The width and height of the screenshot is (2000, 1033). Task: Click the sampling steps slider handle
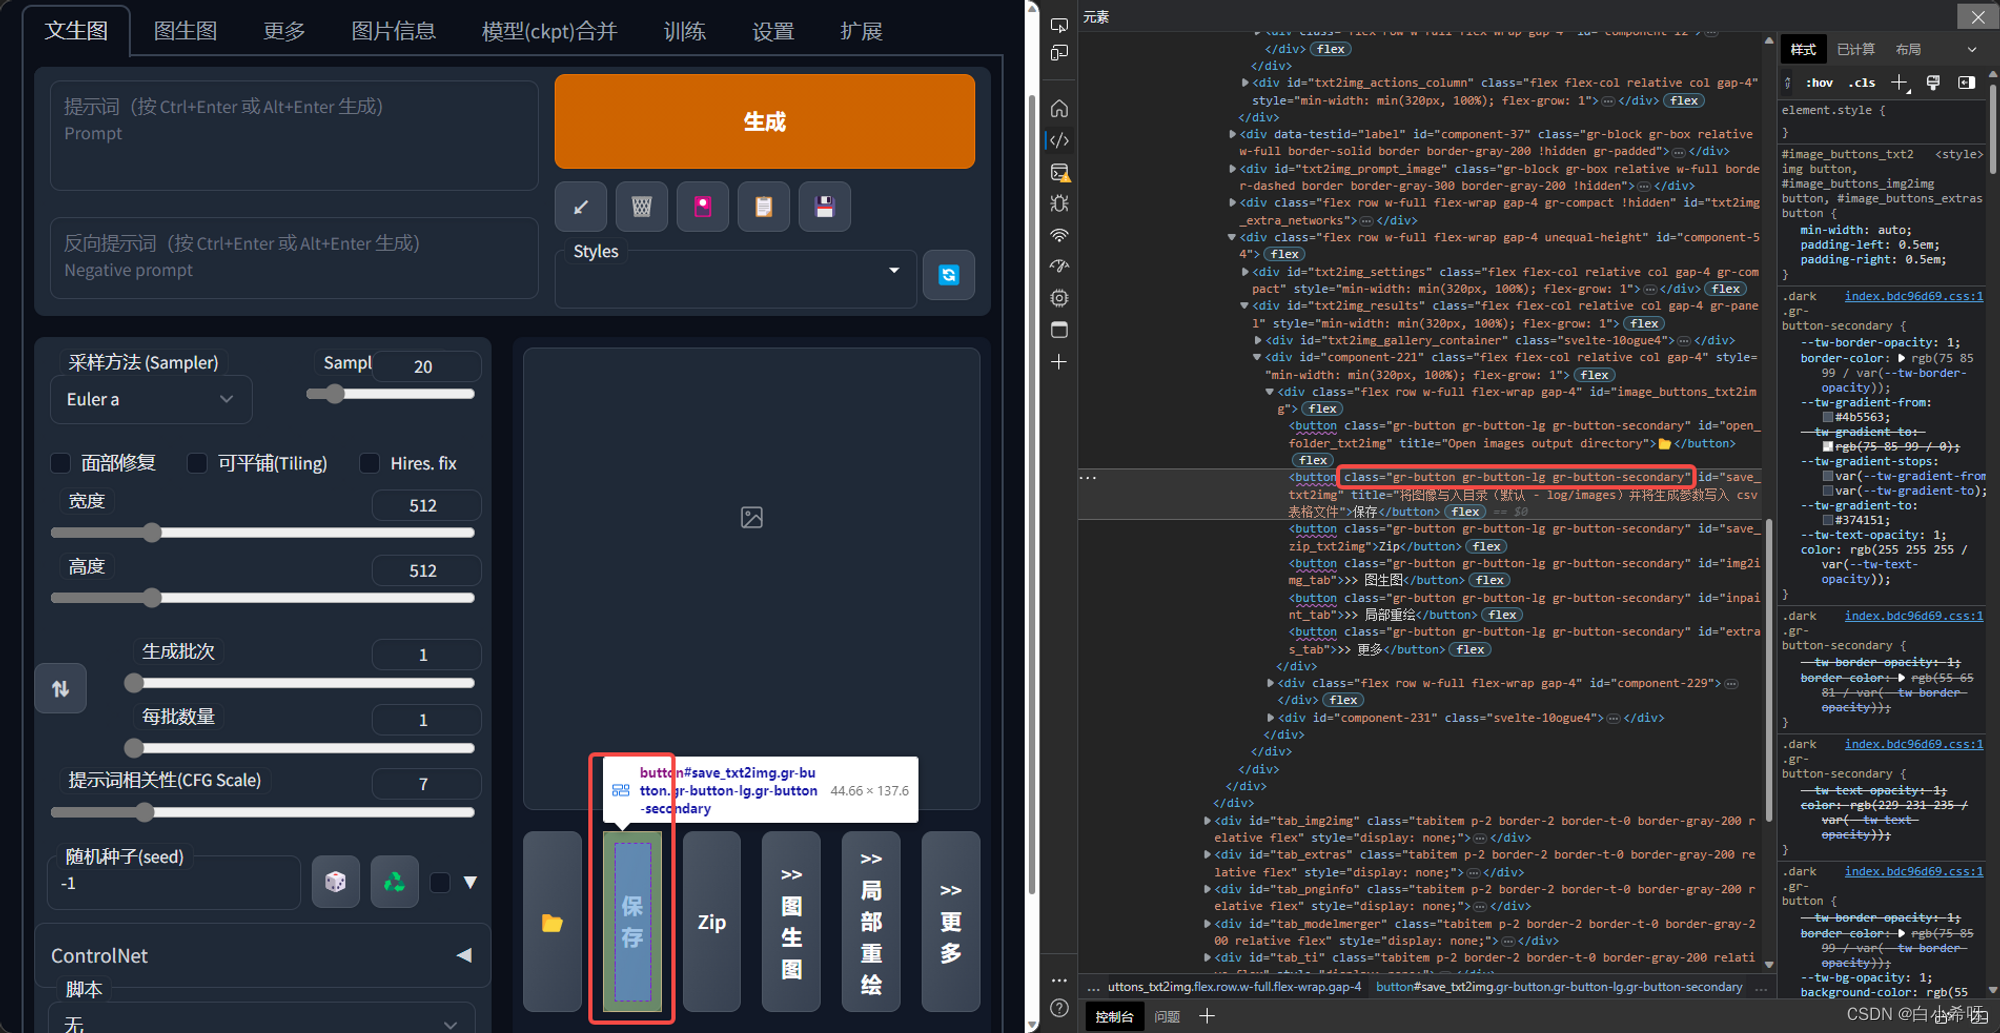[335, 394]
